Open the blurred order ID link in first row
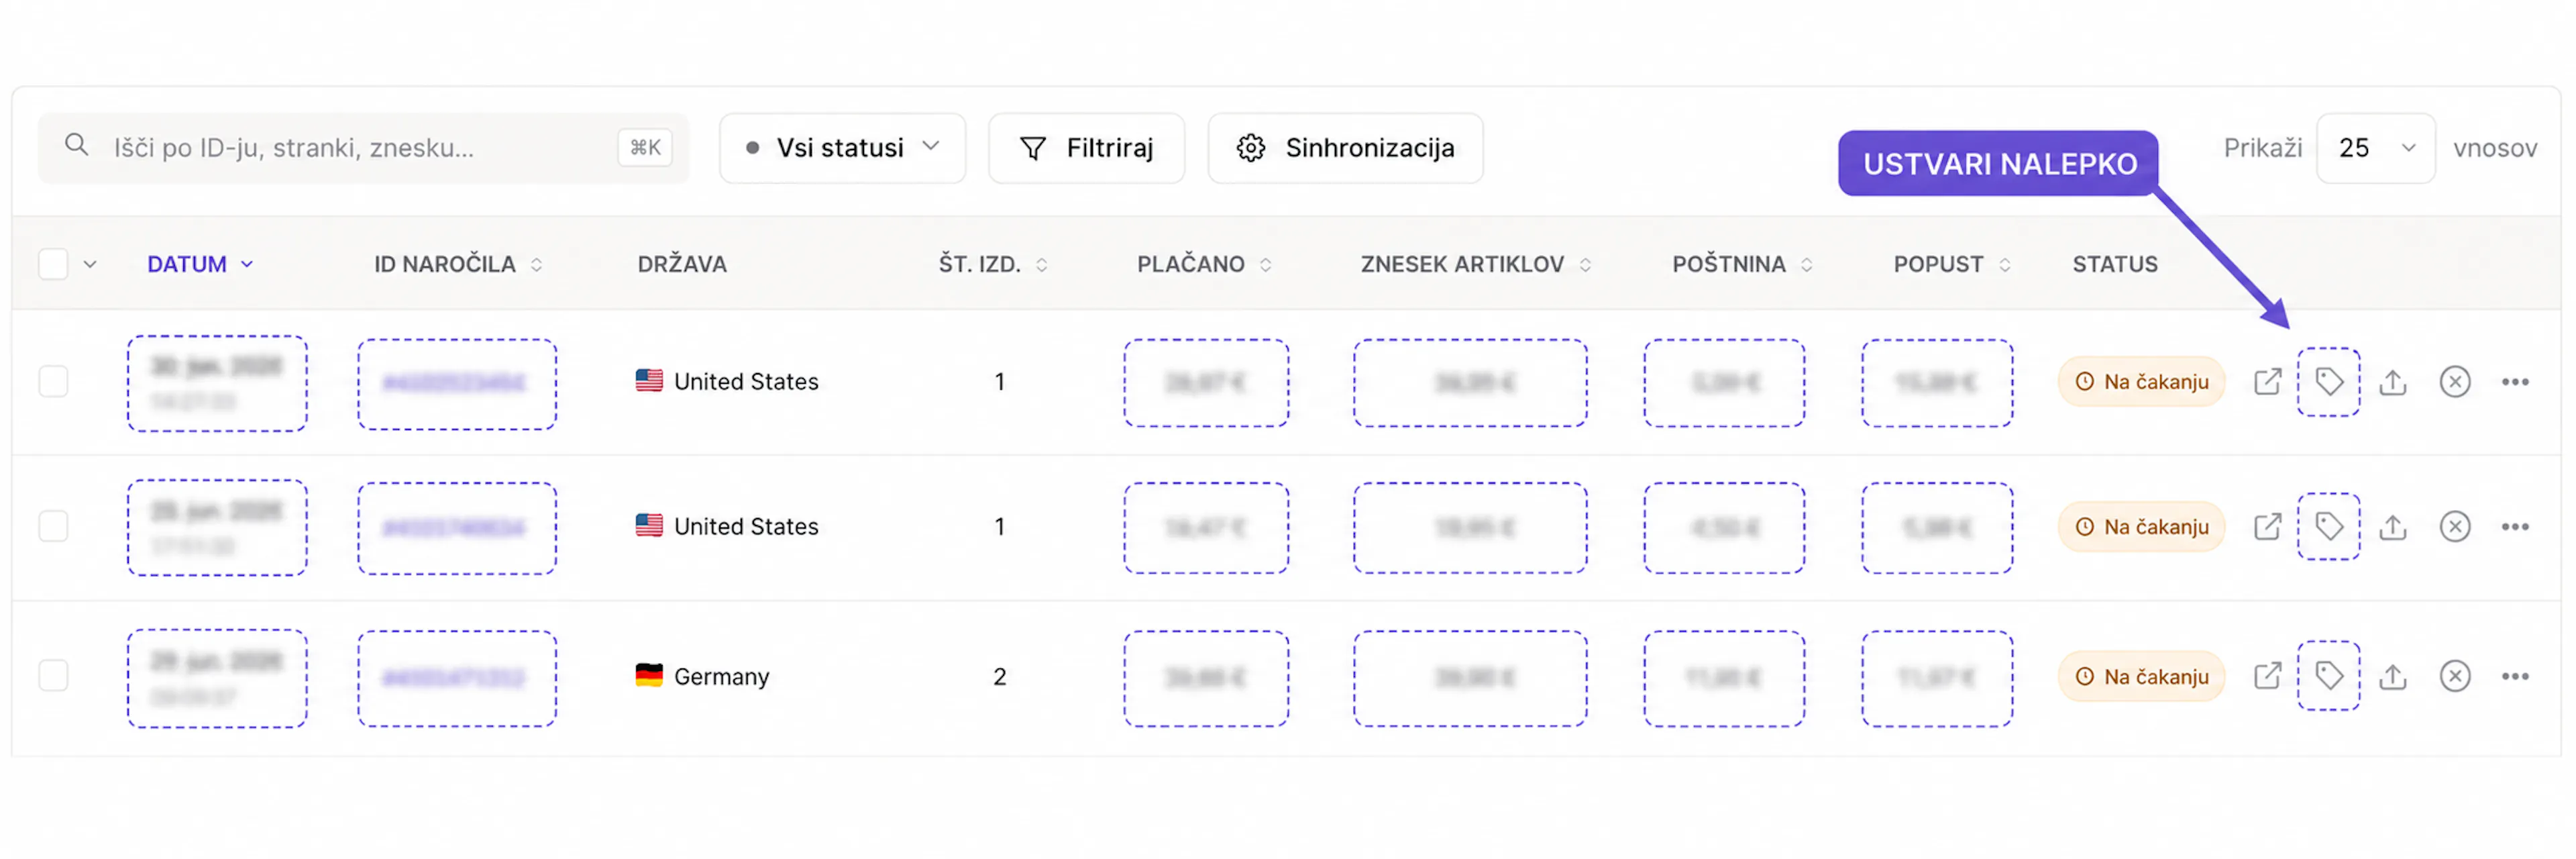Viewport: 2576px width, 859px height. (454, 382)
